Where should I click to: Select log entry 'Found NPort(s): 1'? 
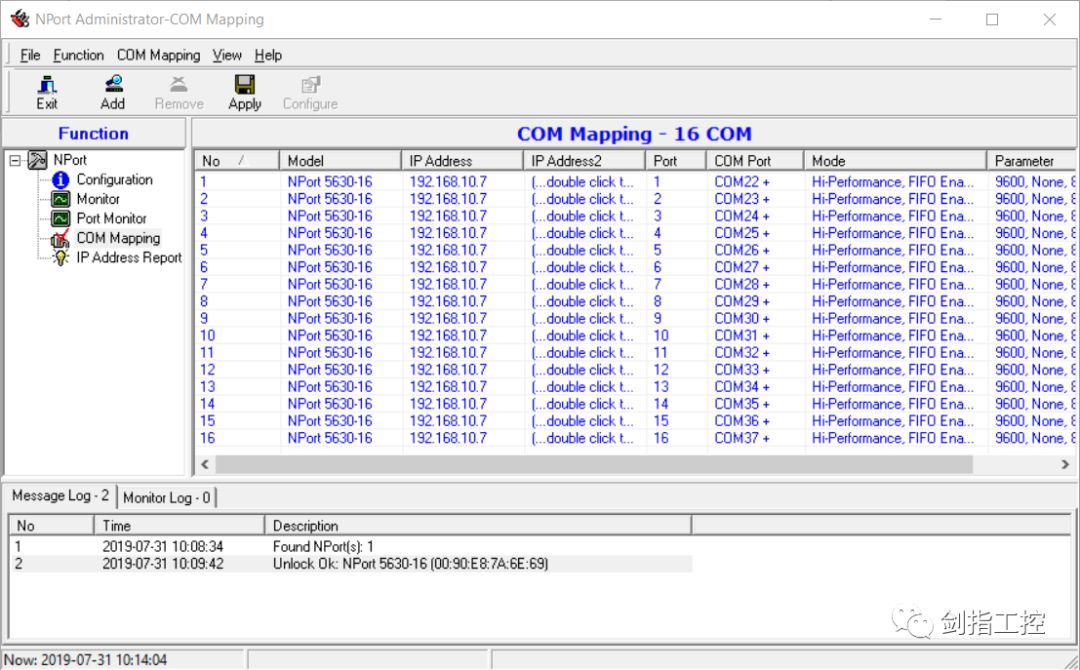[x=323, y=547]
